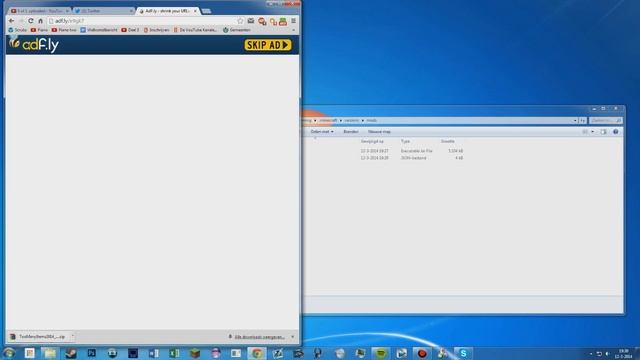Expand the Explorer address path history dropdown
640x360 pixels.
click(575, 120)
